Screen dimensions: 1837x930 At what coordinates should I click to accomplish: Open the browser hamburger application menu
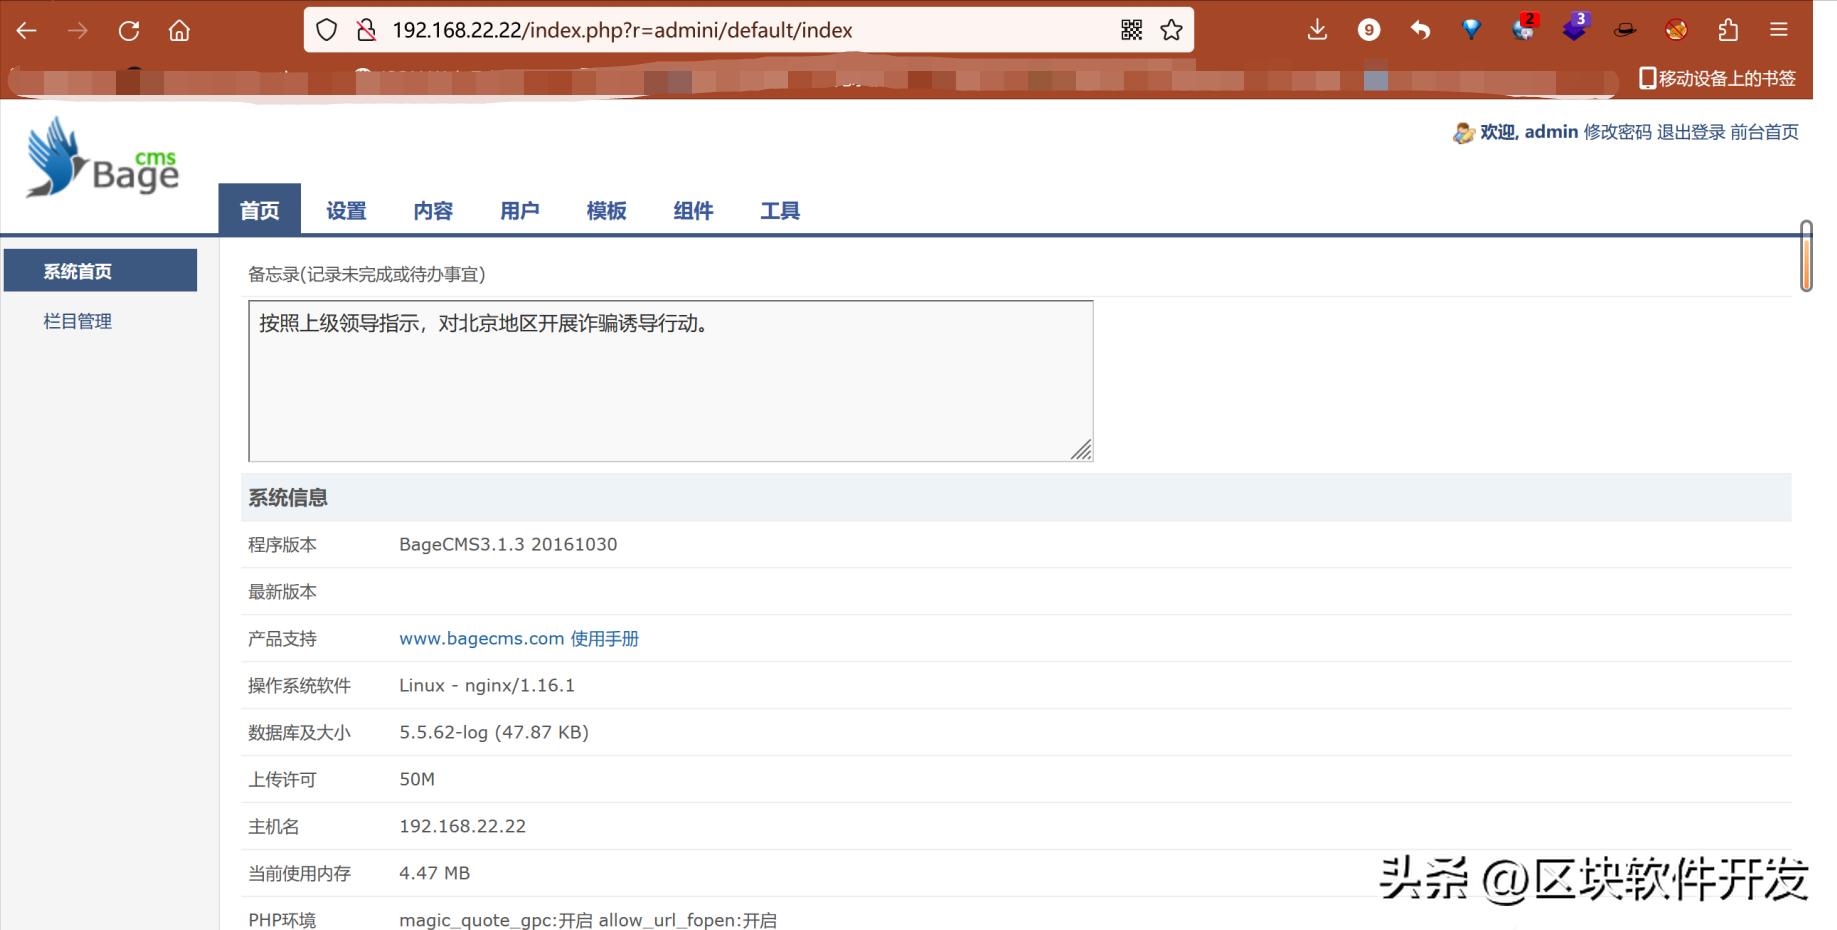click(x=1779, y=30)
